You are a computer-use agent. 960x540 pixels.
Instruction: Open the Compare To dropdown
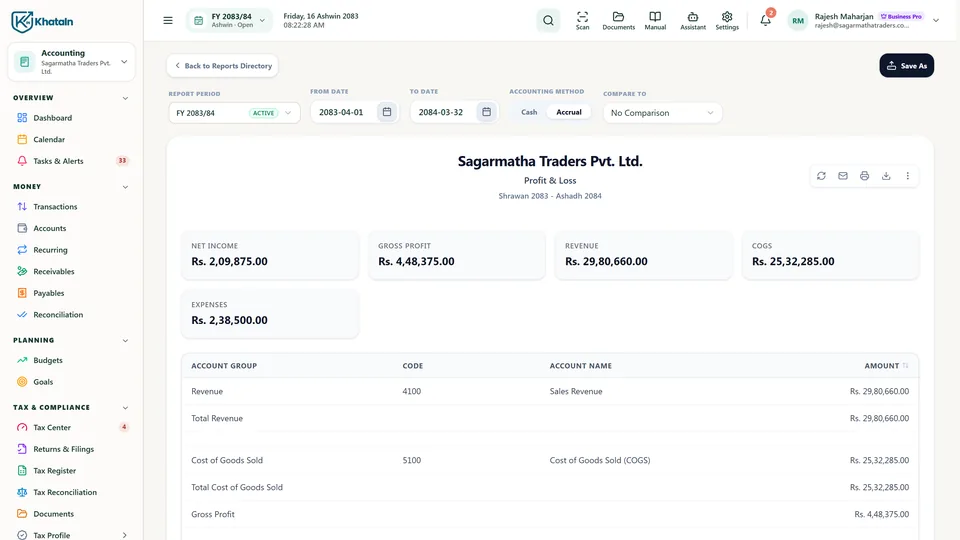(x=662, y=113)
